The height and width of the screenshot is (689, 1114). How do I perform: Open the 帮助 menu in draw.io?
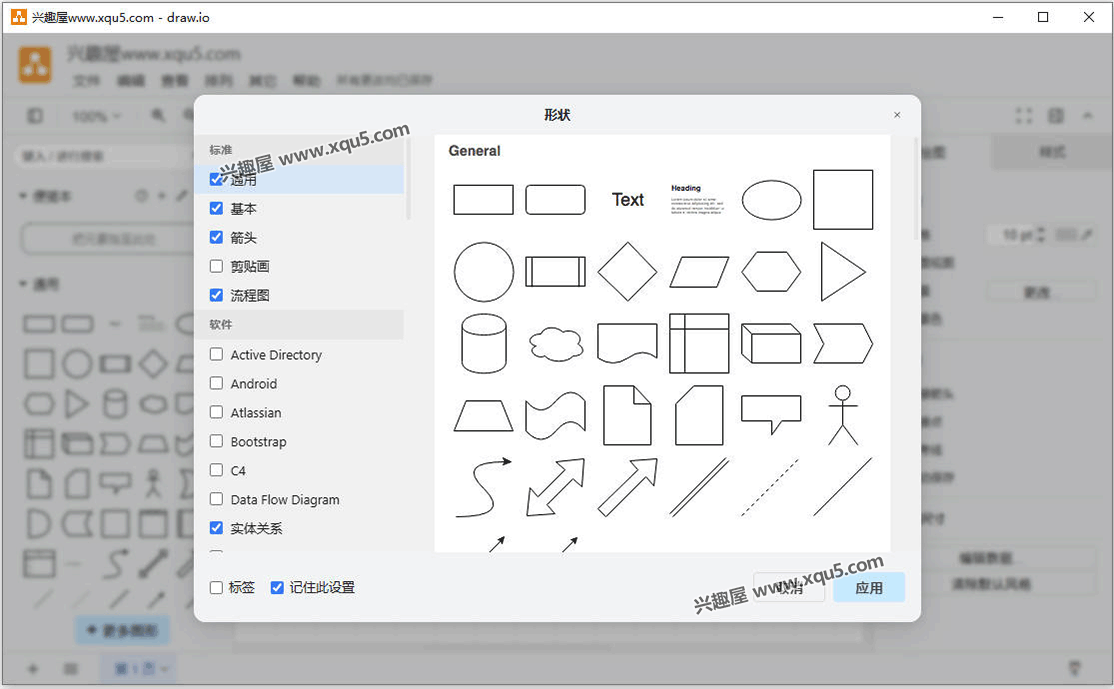306,80
